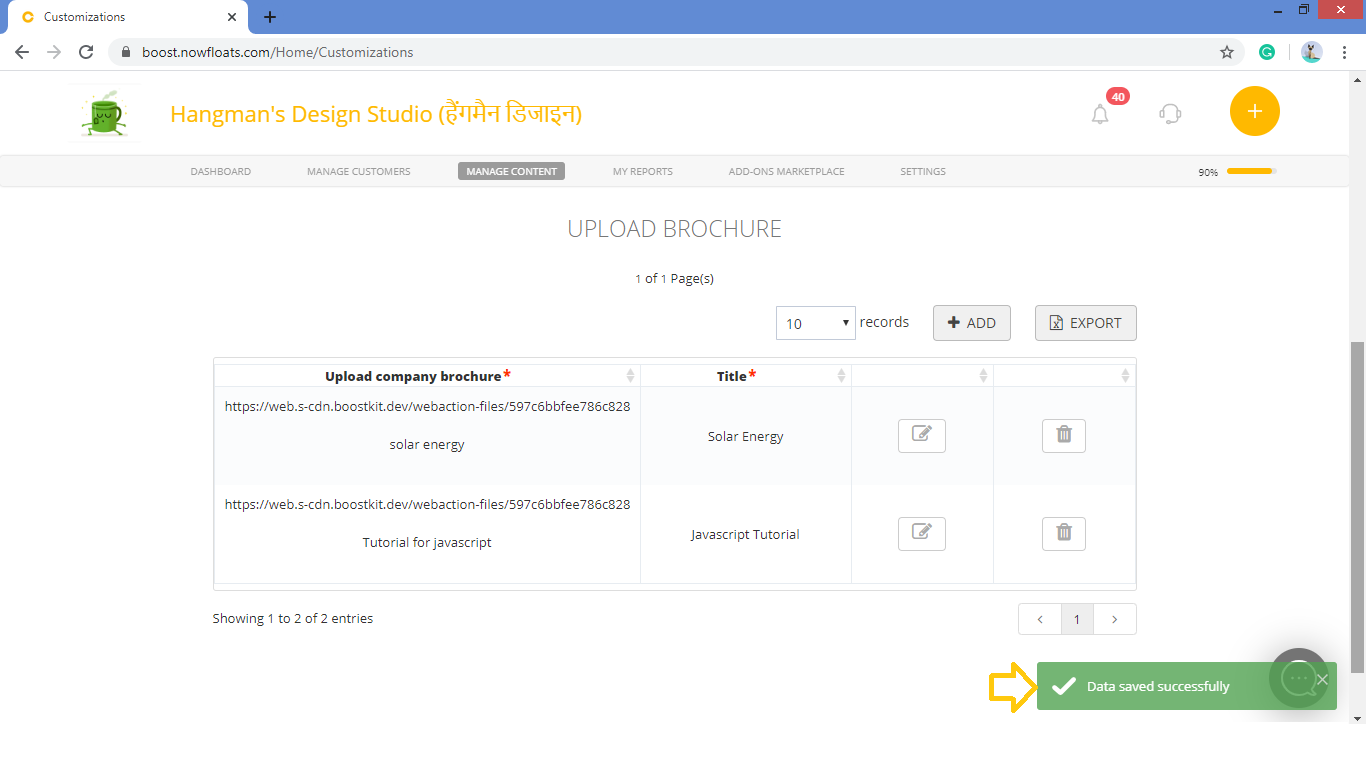
Task: Go forward in browser history
Action: tap(54, 52)
